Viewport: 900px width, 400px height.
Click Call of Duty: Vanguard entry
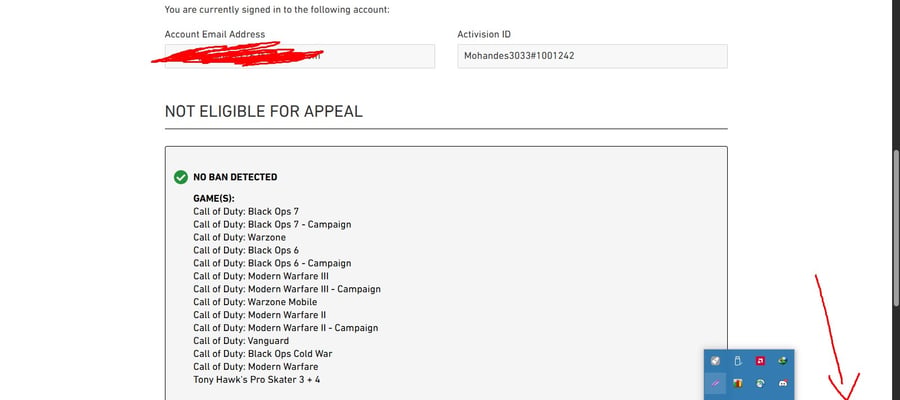pyautogui.click(x=241, y=341)
